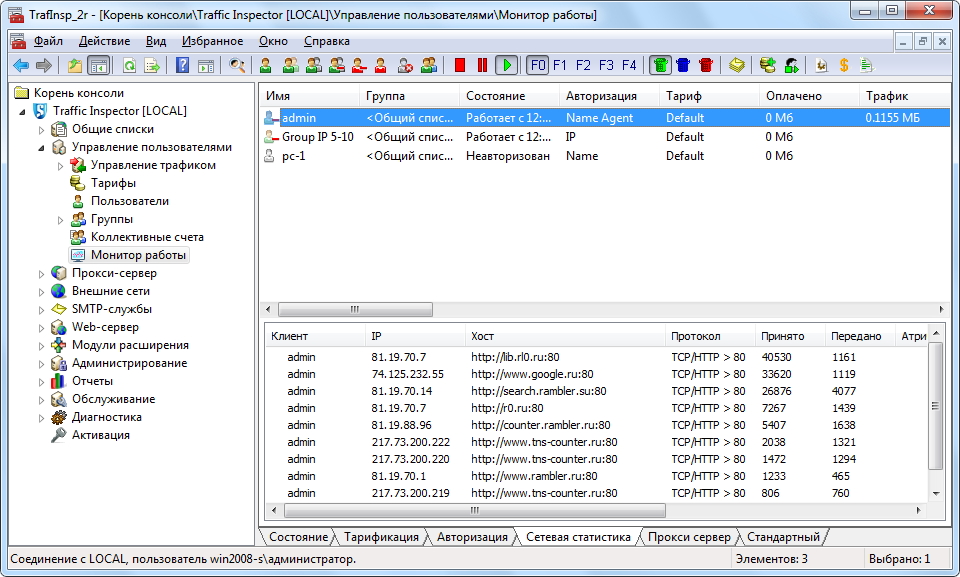
Task: Toggle the F1 filter button
Action: click(560, 65)
